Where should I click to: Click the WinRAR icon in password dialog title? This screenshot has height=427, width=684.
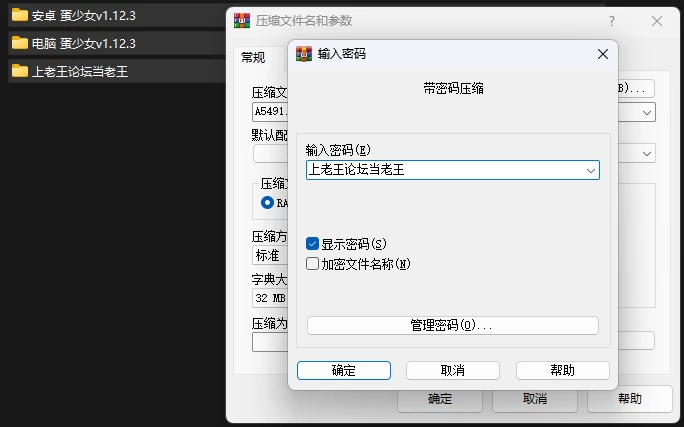pyautogui.click(x=304, y=54)
